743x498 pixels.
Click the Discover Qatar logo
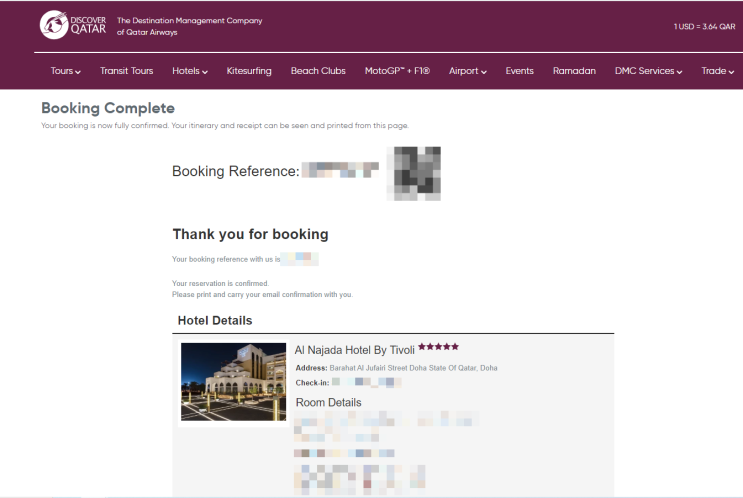tap(73, 25)
